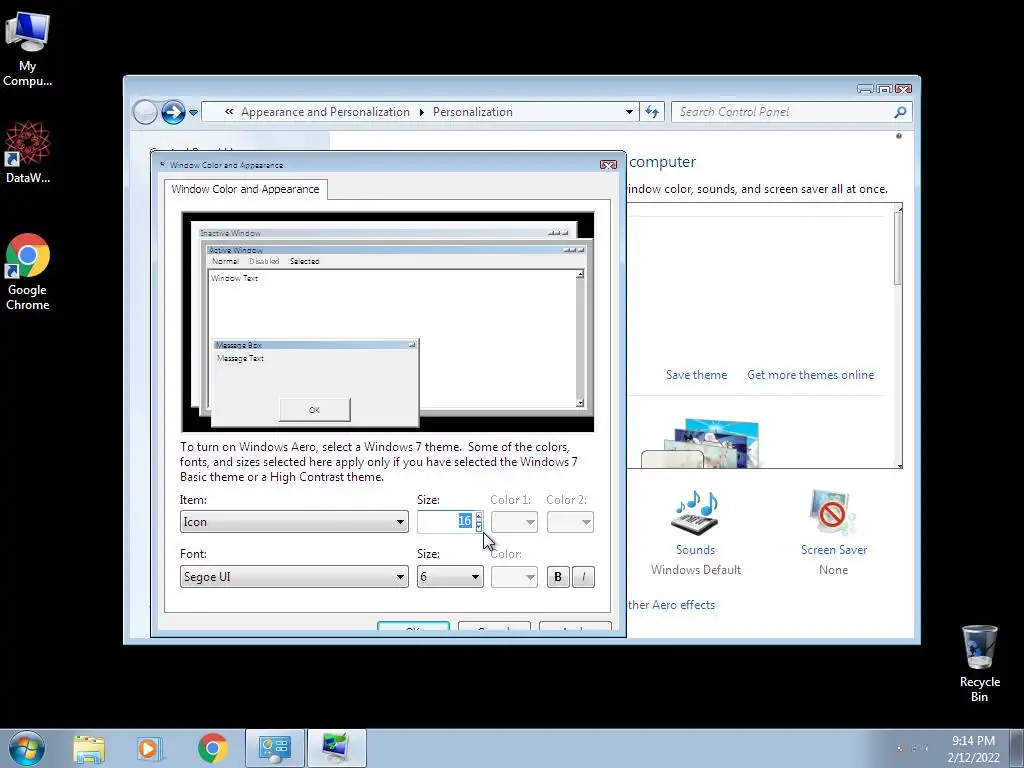Open the font Size dropdown showing 6
1024x768 pixels.
[450, 577]
